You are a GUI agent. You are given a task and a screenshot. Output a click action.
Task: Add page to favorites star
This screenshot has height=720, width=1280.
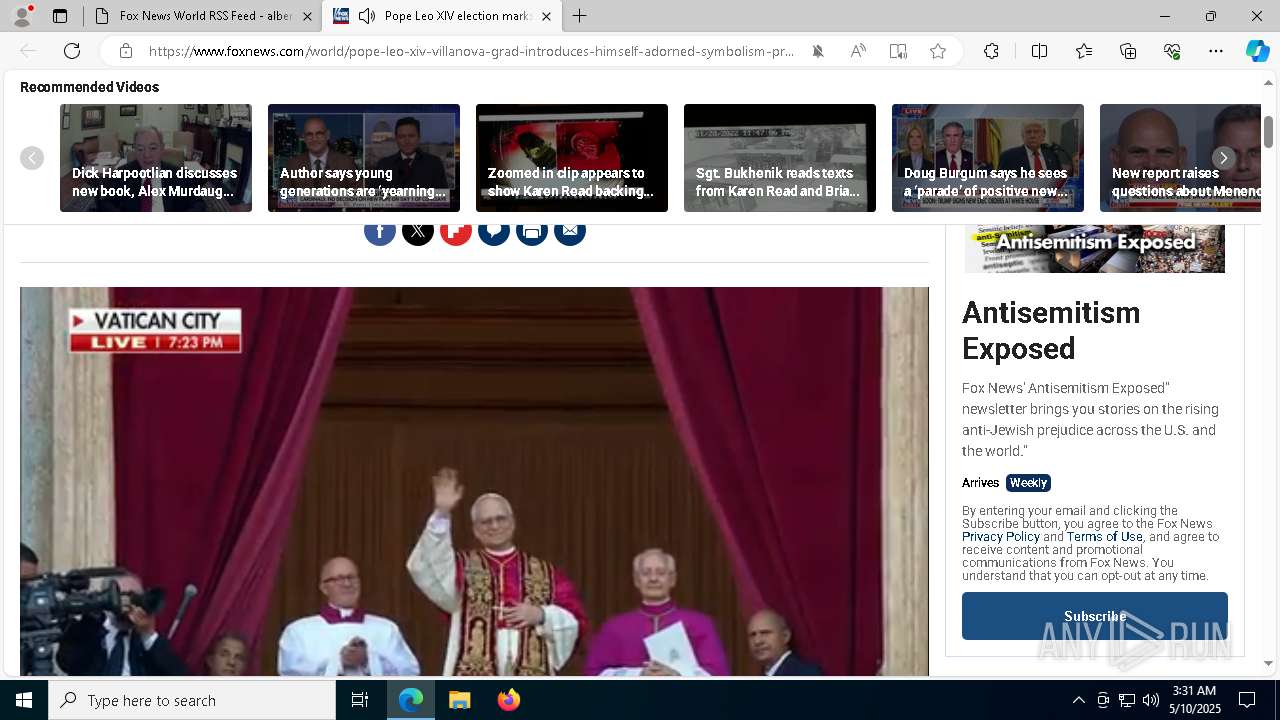(938, 51)
